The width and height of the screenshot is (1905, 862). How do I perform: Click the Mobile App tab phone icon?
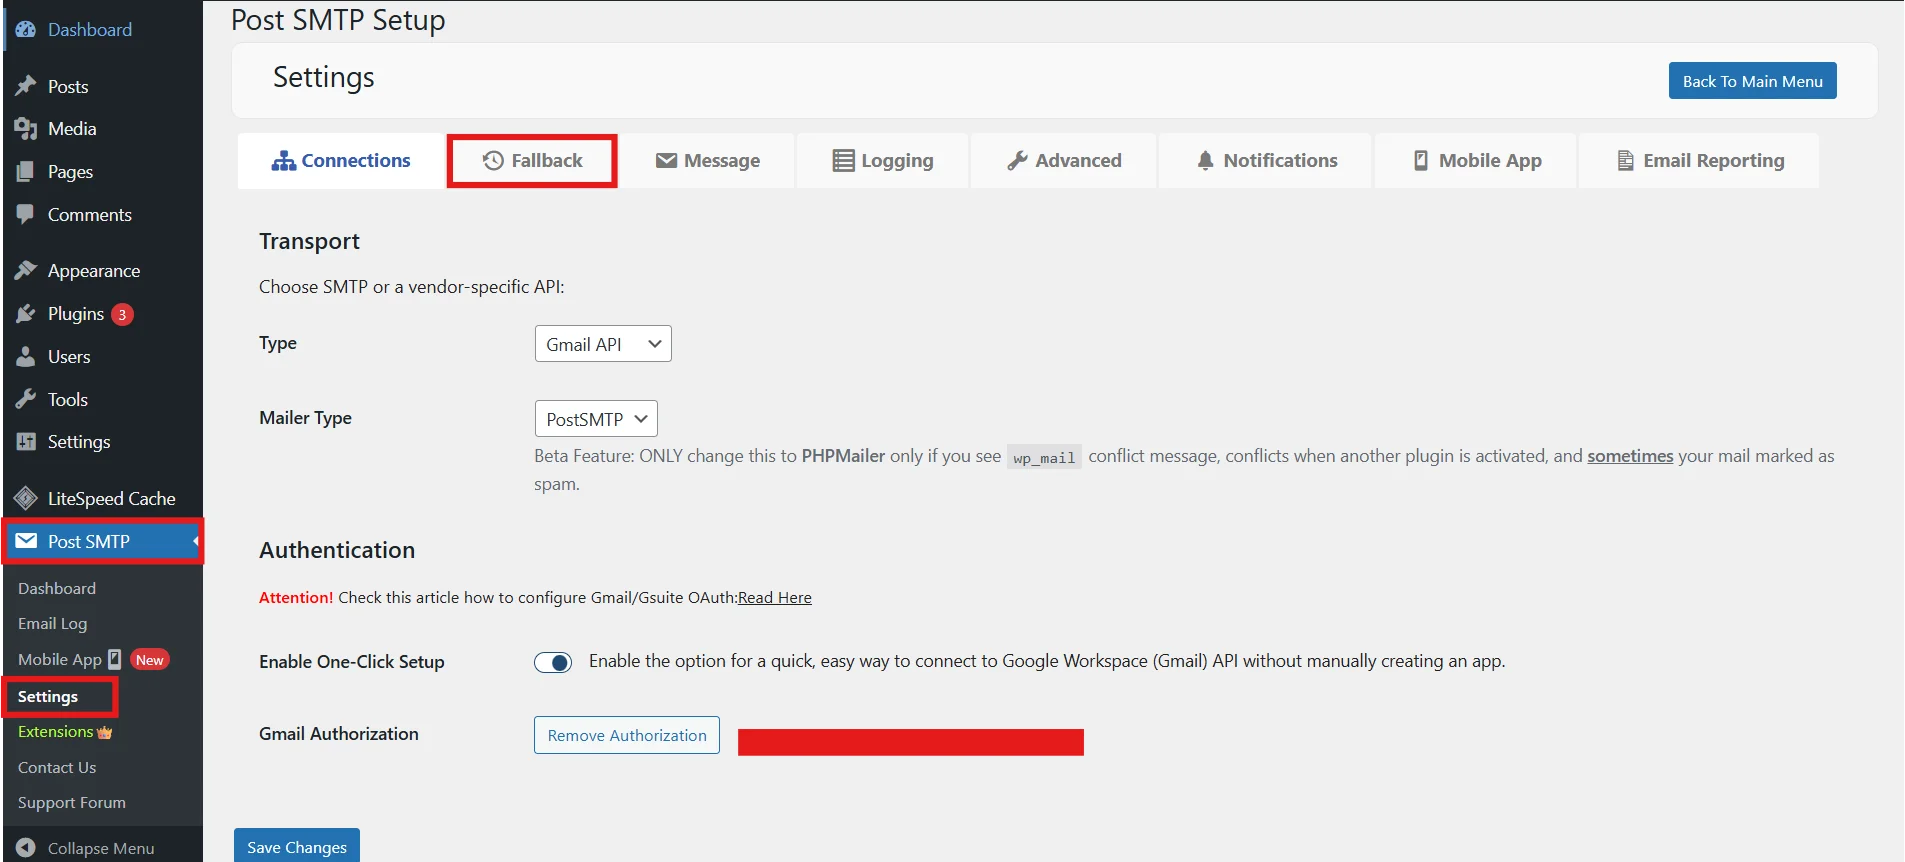[x=1421, y=161]
